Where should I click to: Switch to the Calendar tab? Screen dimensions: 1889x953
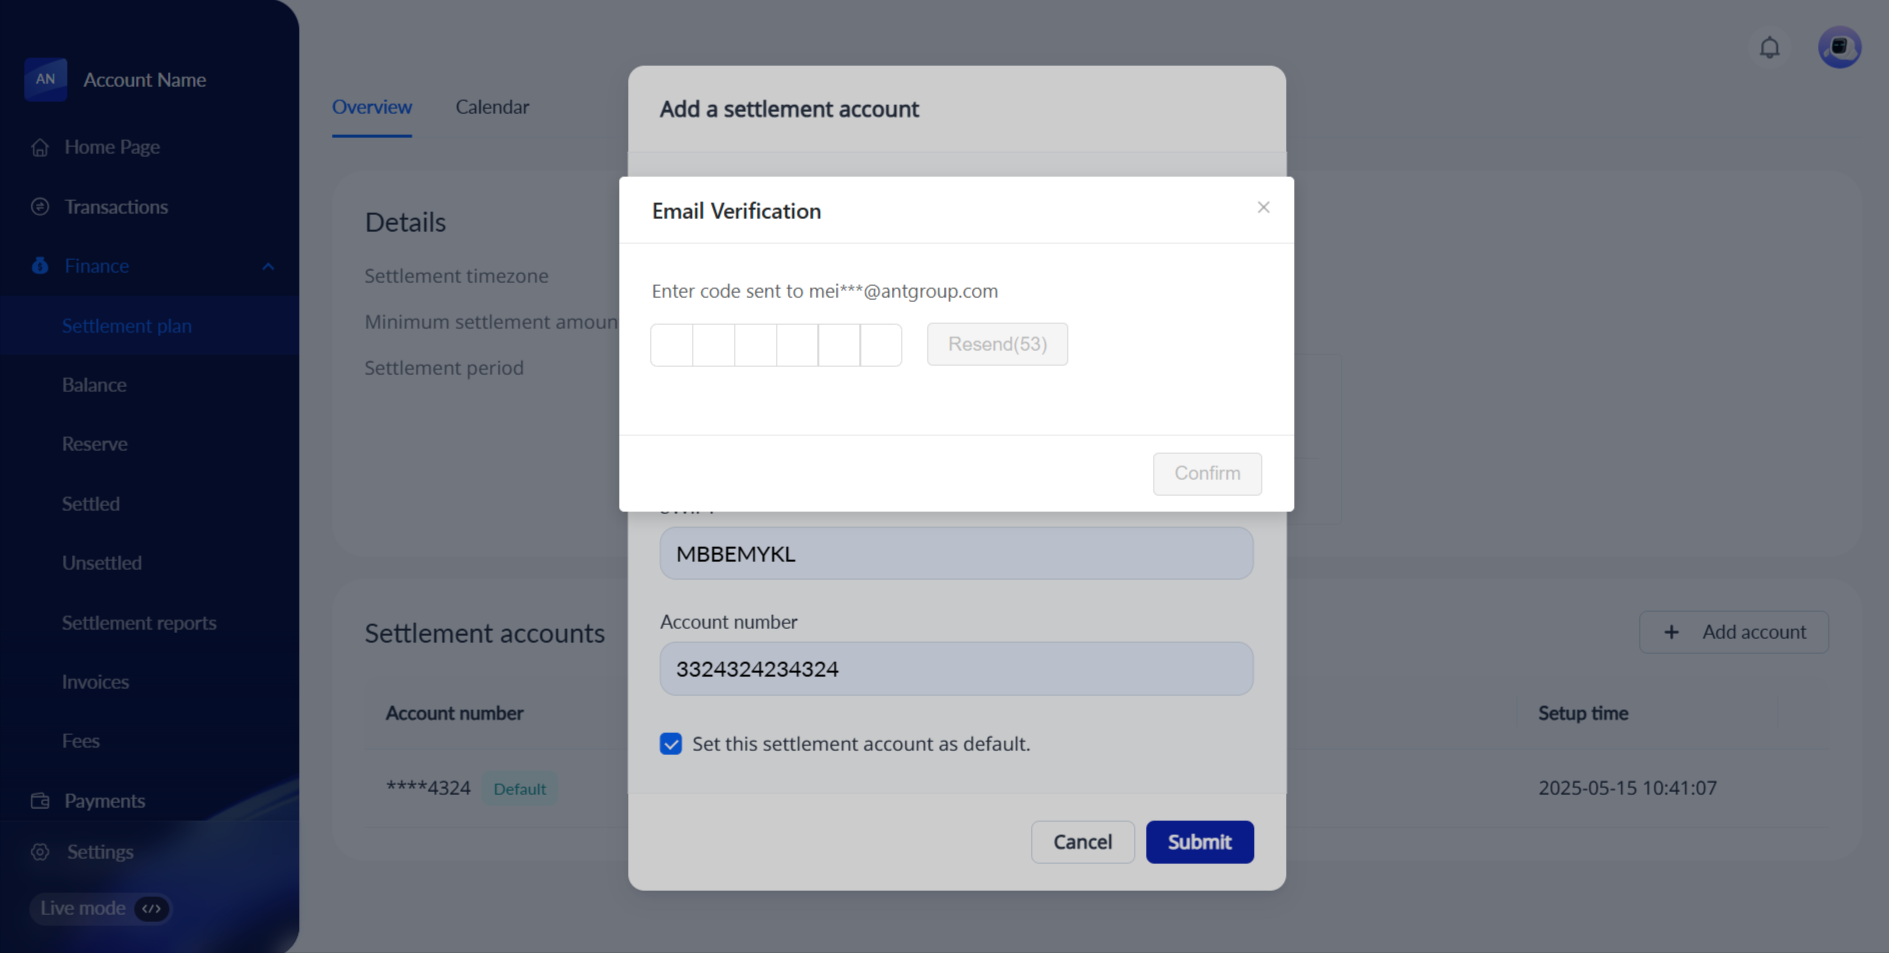tap(492, 107)
